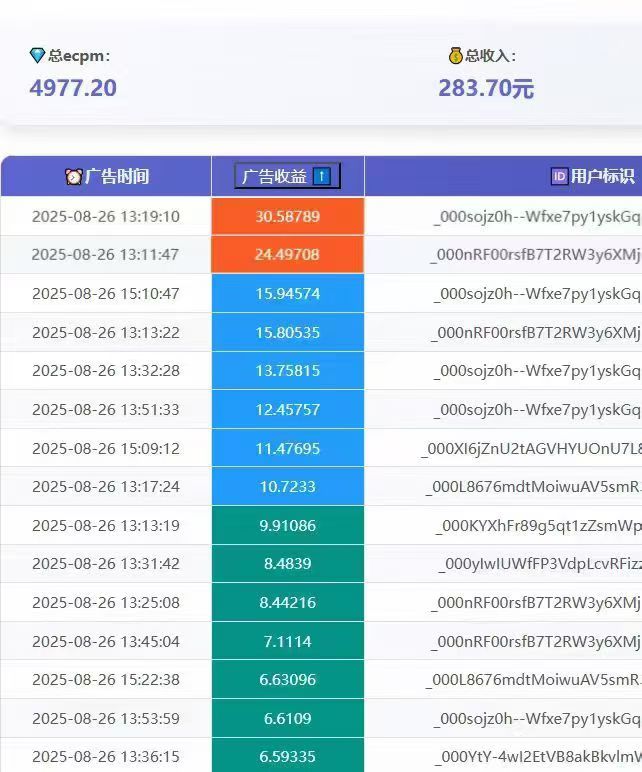This screenshot has height=772, width=642.
Task: Click the green revenue cell 6.6109
Action: click(288, 718)
